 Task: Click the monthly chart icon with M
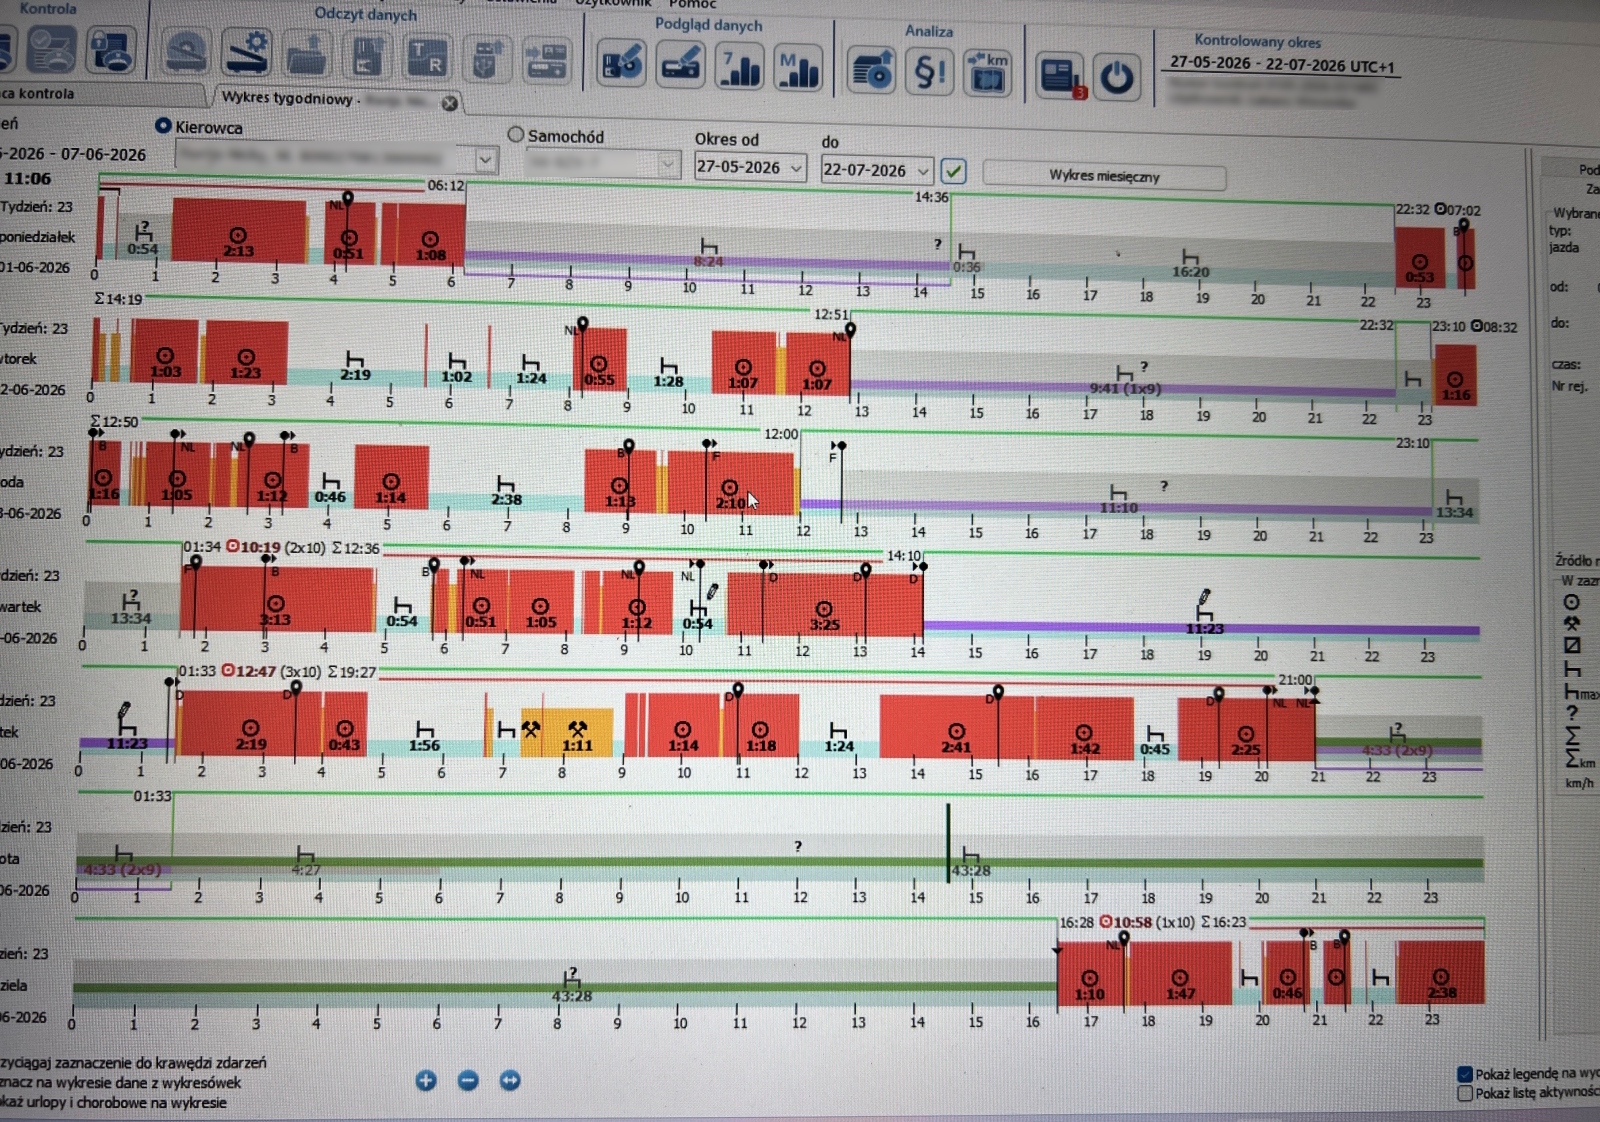798,68
